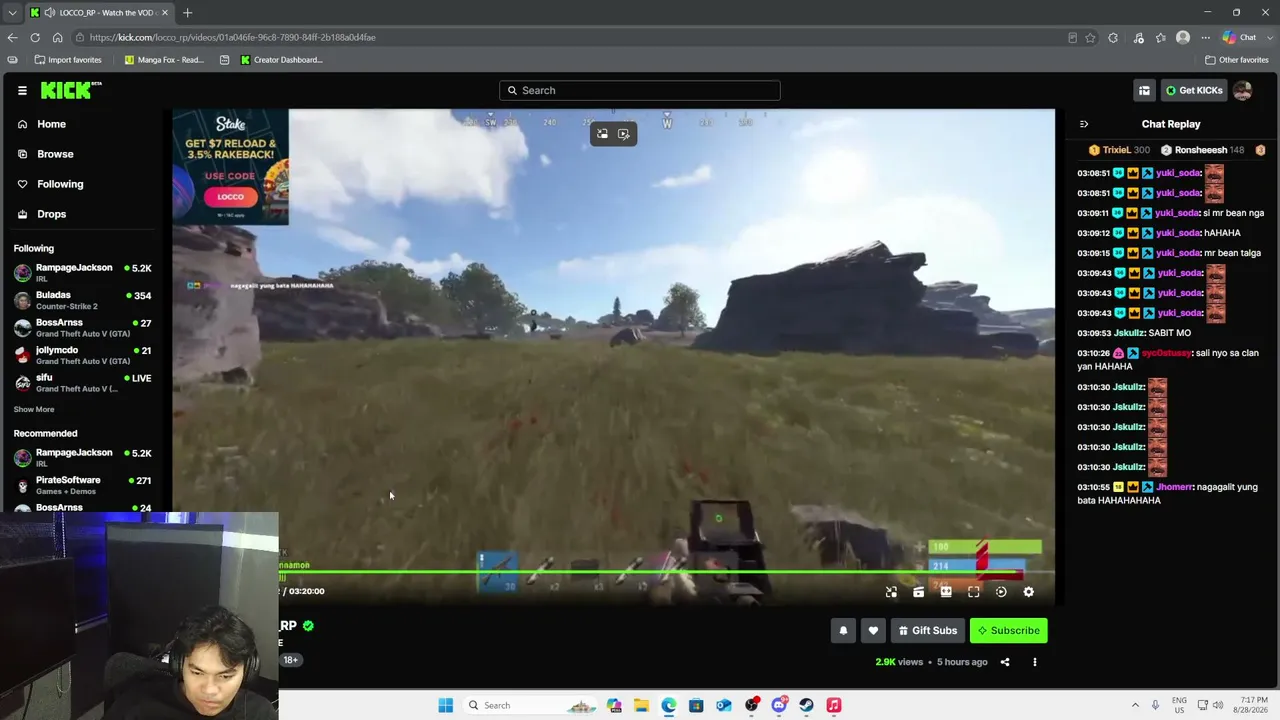Open taskbar clock and date
The image size is (1280, 720).
pyautogui.click(x=1251, y=705)
